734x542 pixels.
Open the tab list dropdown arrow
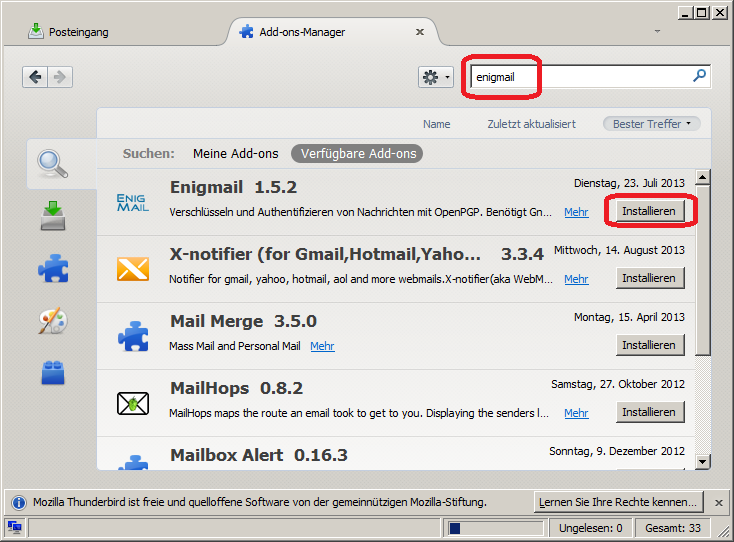(657, 32)
